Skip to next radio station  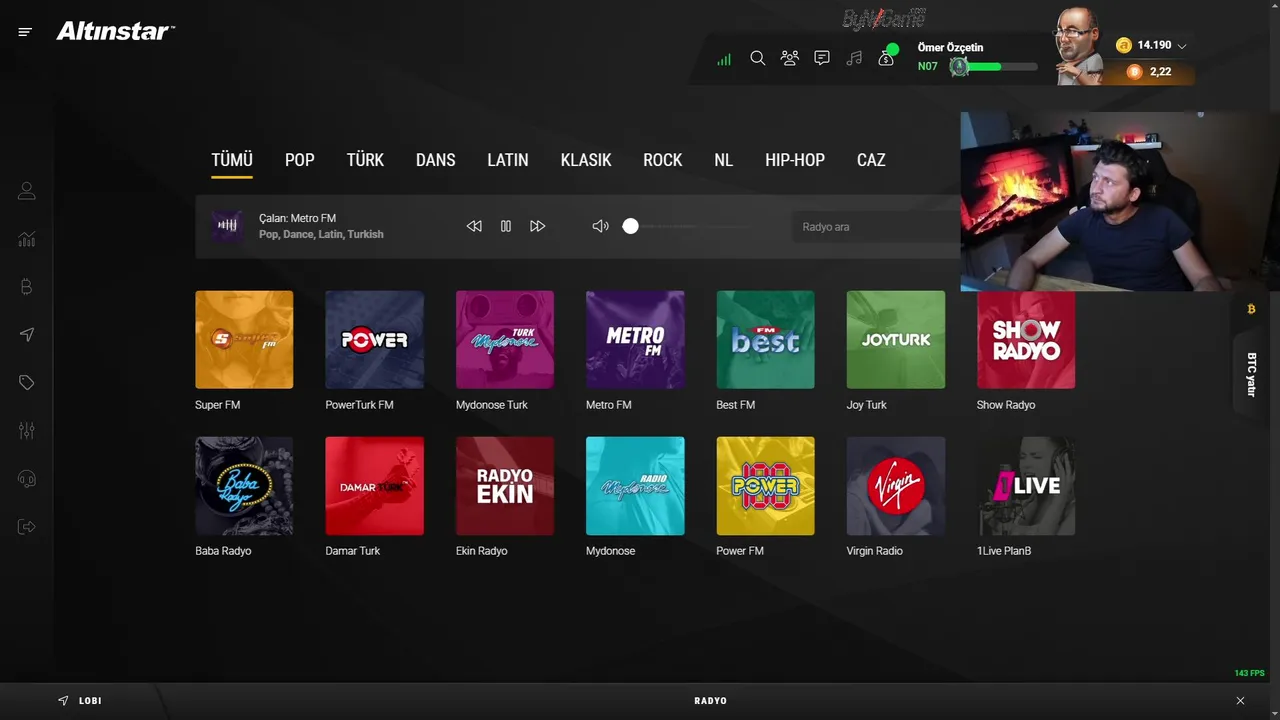(x=537, y=226)
